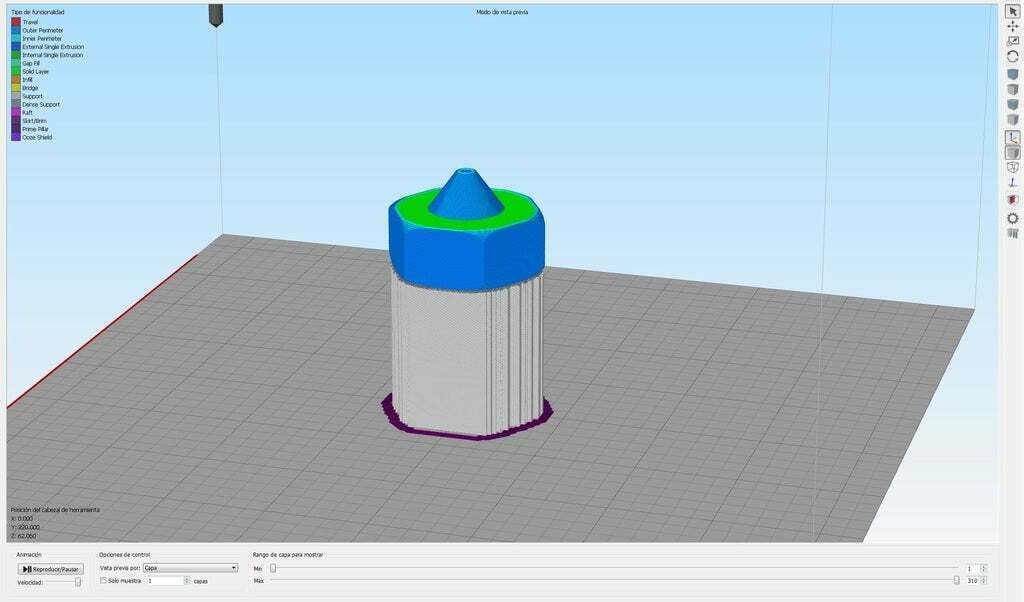Screen dimensions: 1024x602
Task: Activate the rotate tool in right toolbar
Action: click(1012, 57)
